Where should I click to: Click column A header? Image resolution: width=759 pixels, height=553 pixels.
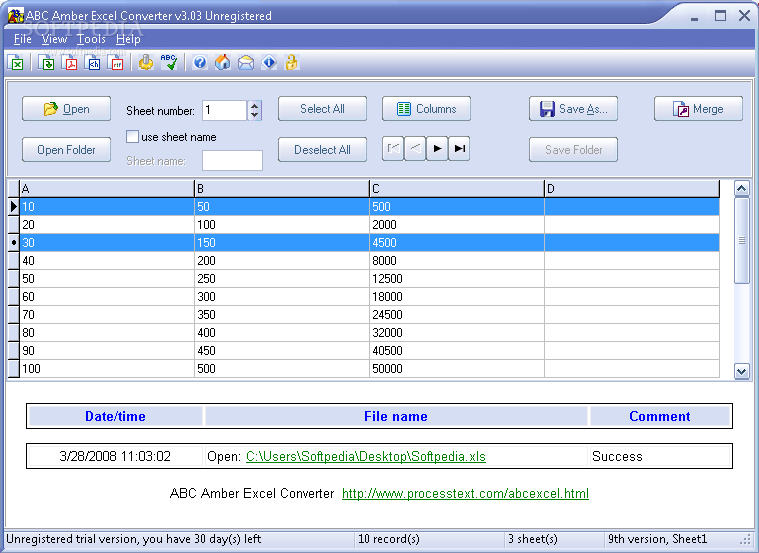coord(107,188)
